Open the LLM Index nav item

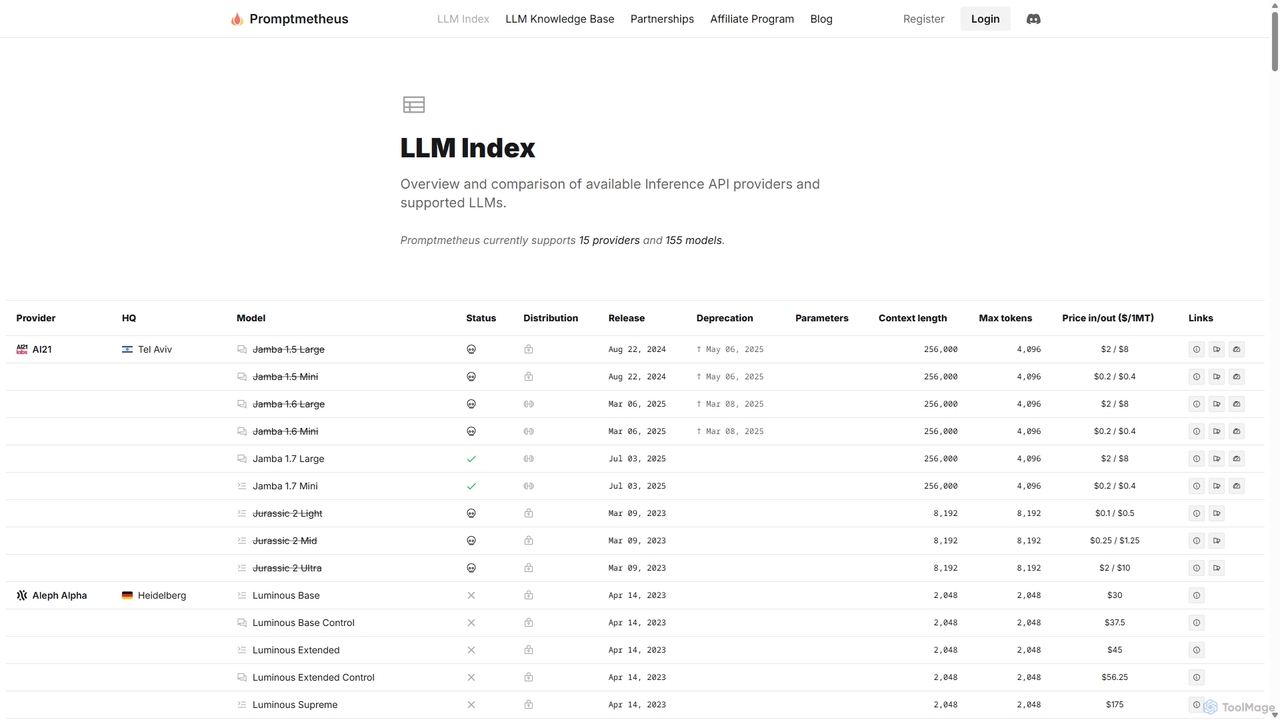pyautogui.click(x=463, y=19)
